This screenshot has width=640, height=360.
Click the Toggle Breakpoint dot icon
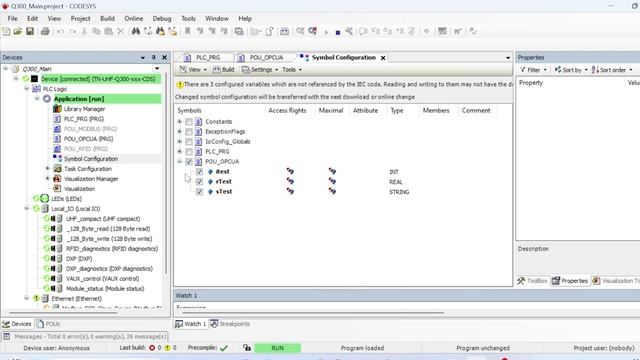[427, 31]
